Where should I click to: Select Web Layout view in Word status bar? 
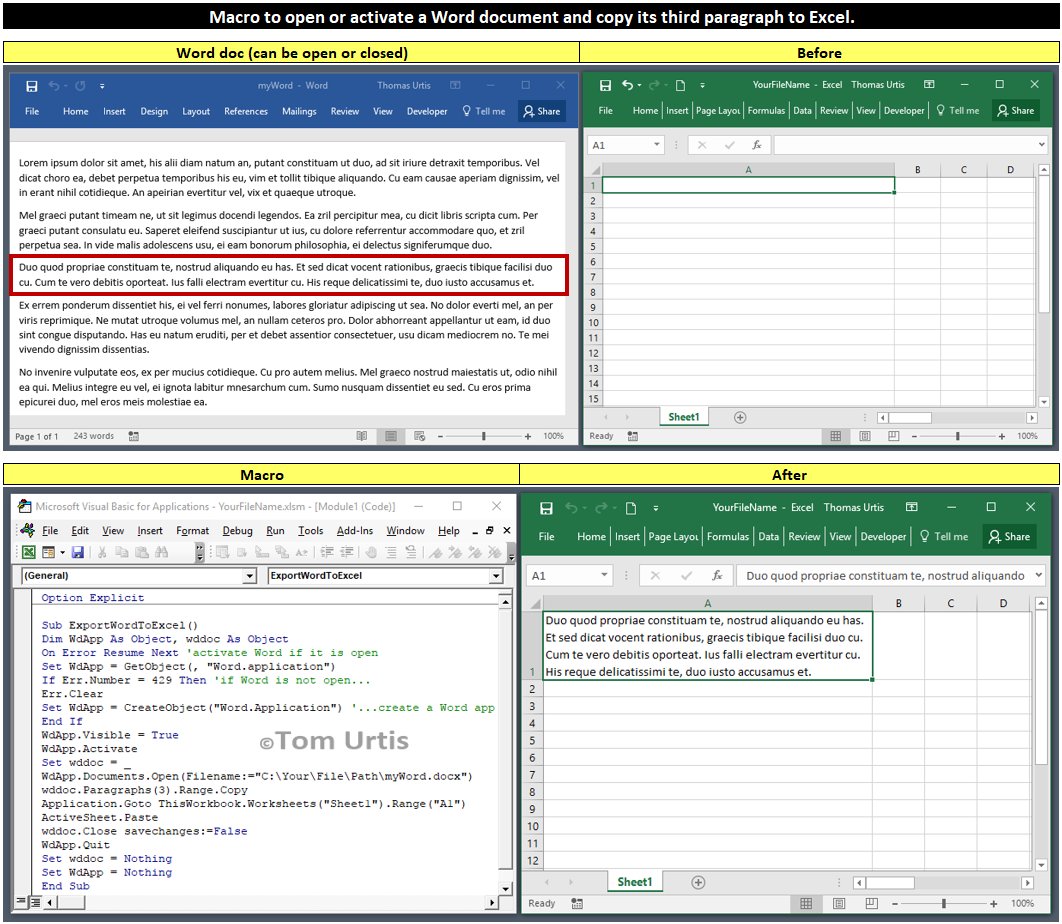point(419,436)
